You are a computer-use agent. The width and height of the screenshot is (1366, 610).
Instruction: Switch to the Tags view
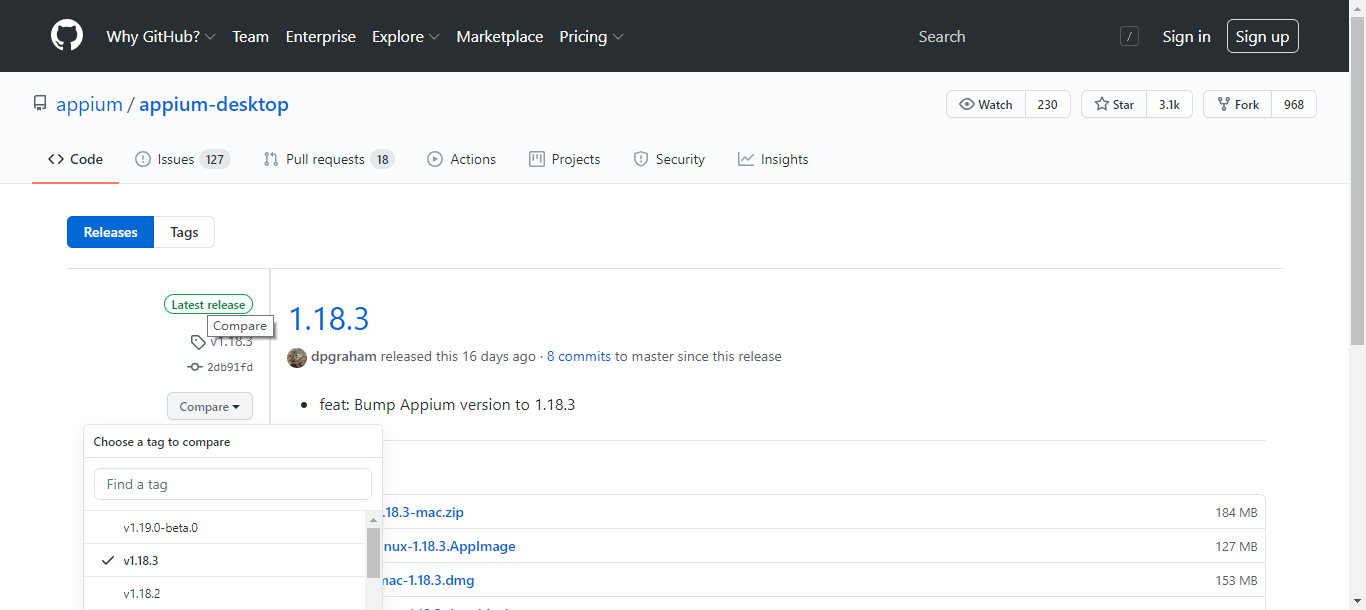(x=184, y=232)
